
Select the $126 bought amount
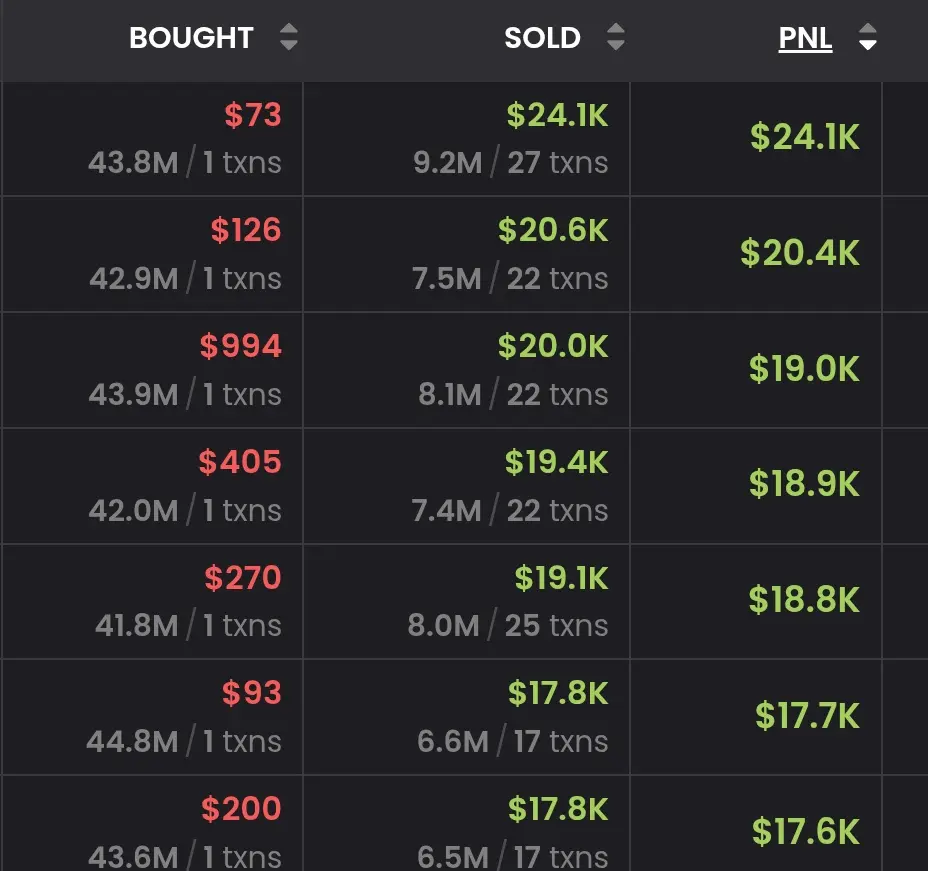[246, 230]
